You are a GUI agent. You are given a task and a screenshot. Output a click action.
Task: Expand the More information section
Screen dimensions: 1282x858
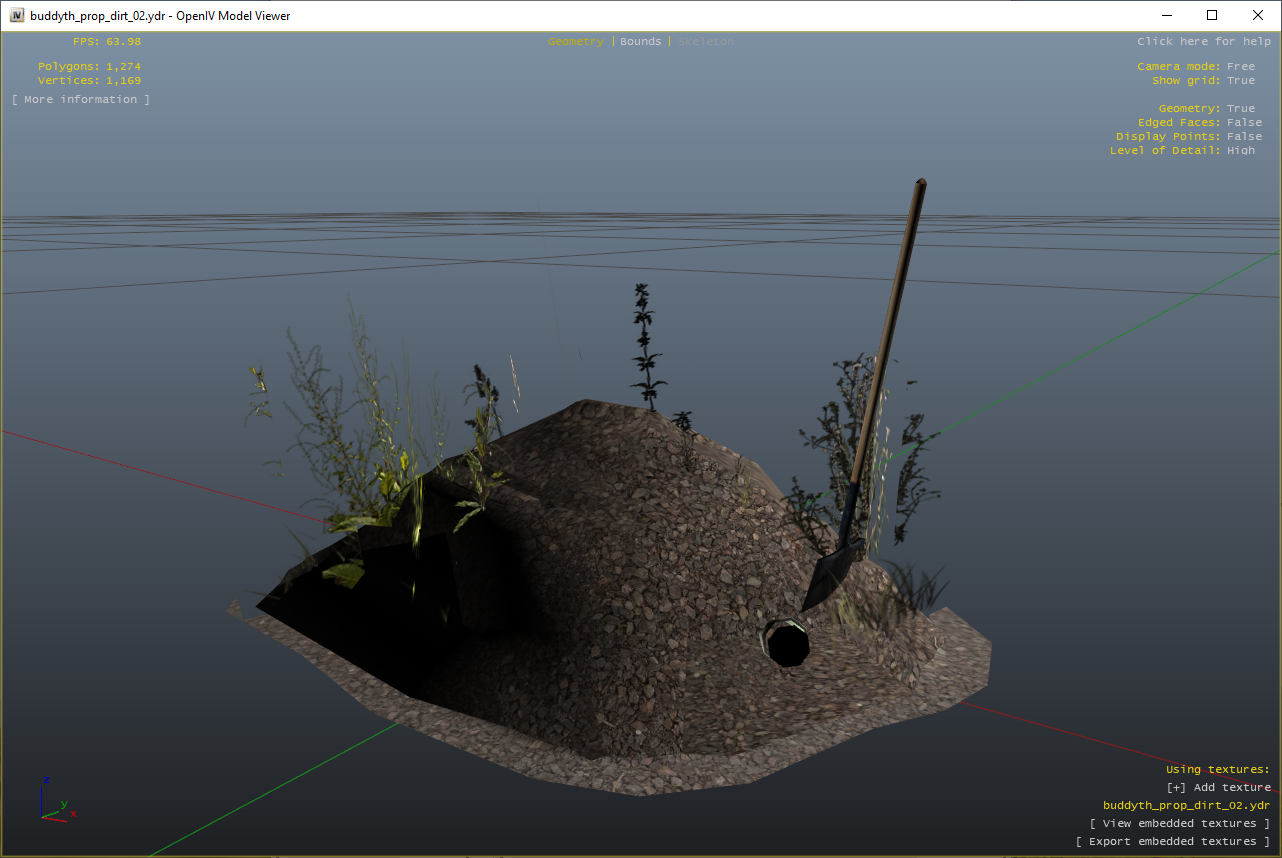pos(81,100)
